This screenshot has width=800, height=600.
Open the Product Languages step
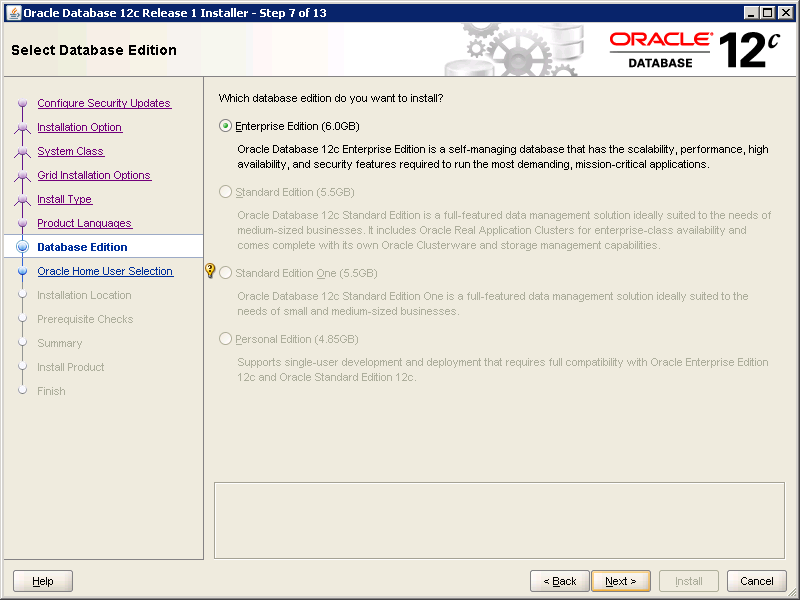(x=85, y=223)
